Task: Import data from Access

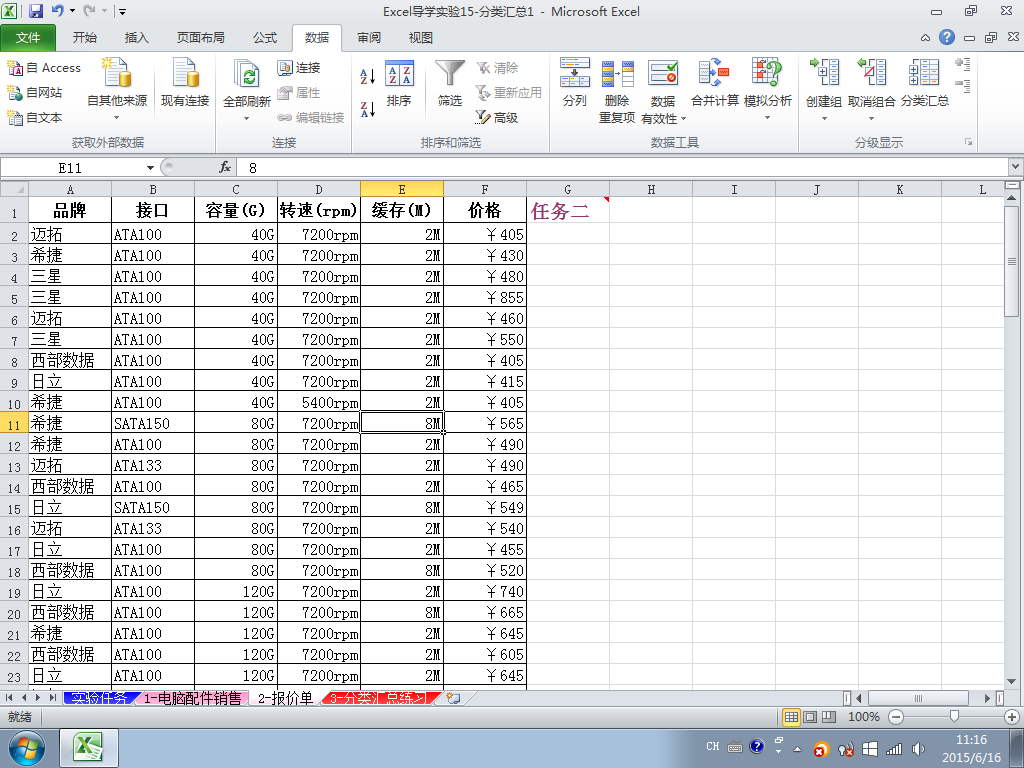Action: tap(44, 67)
